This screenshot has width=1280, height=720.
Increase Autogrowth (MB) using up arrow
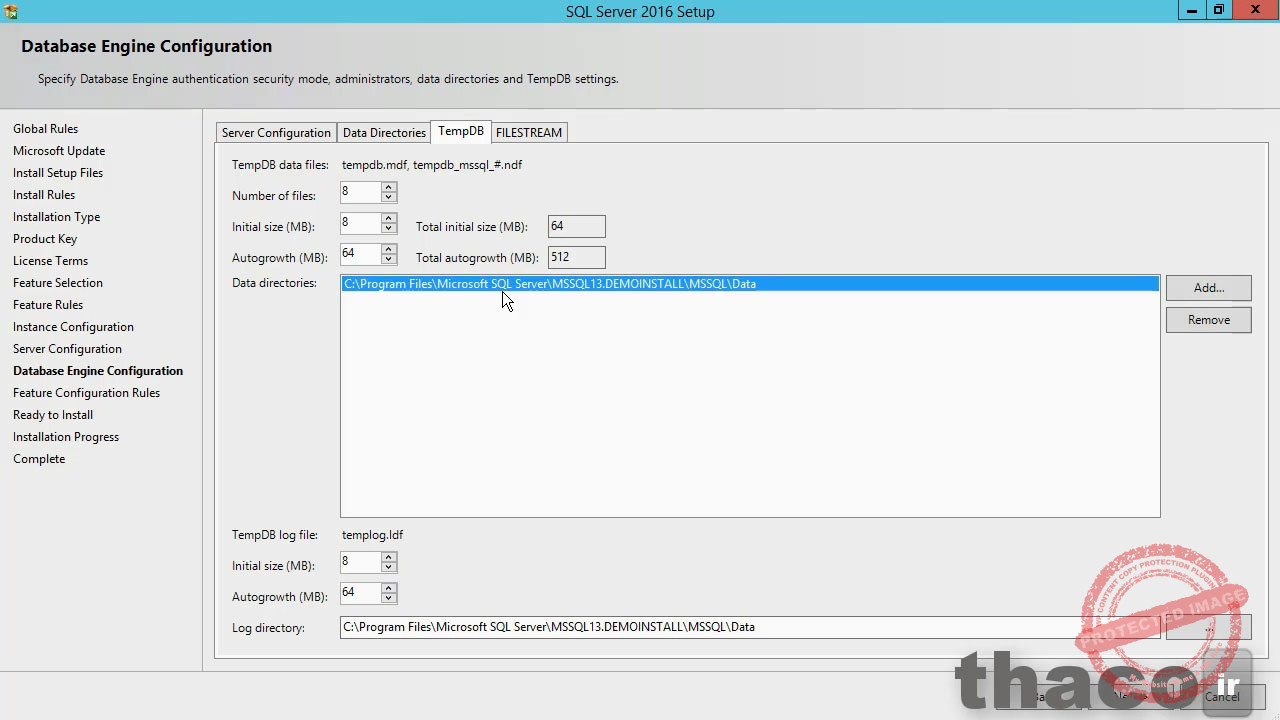click(x=388, y=249)
